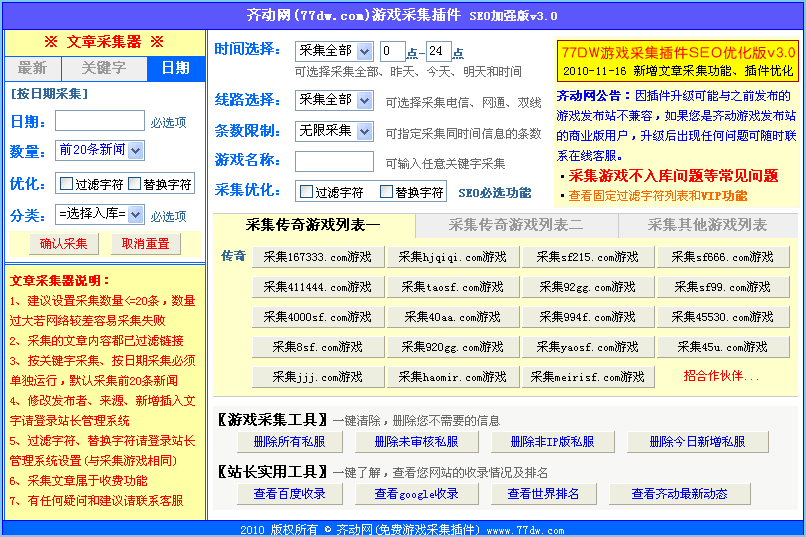Viewport: 806px width, 537px height.
Task: Open the 采集传奇游戏列表二 tab
Action: point(515,225)
